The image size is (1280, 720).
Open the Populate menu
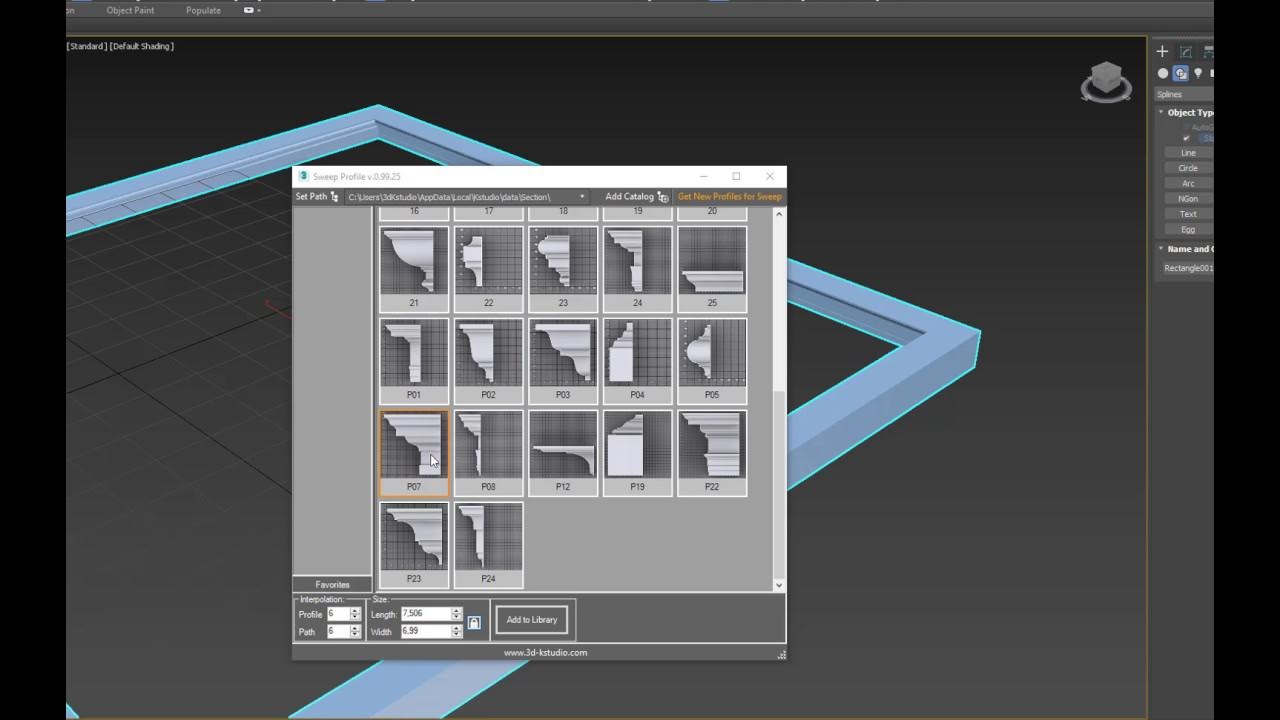203,10
